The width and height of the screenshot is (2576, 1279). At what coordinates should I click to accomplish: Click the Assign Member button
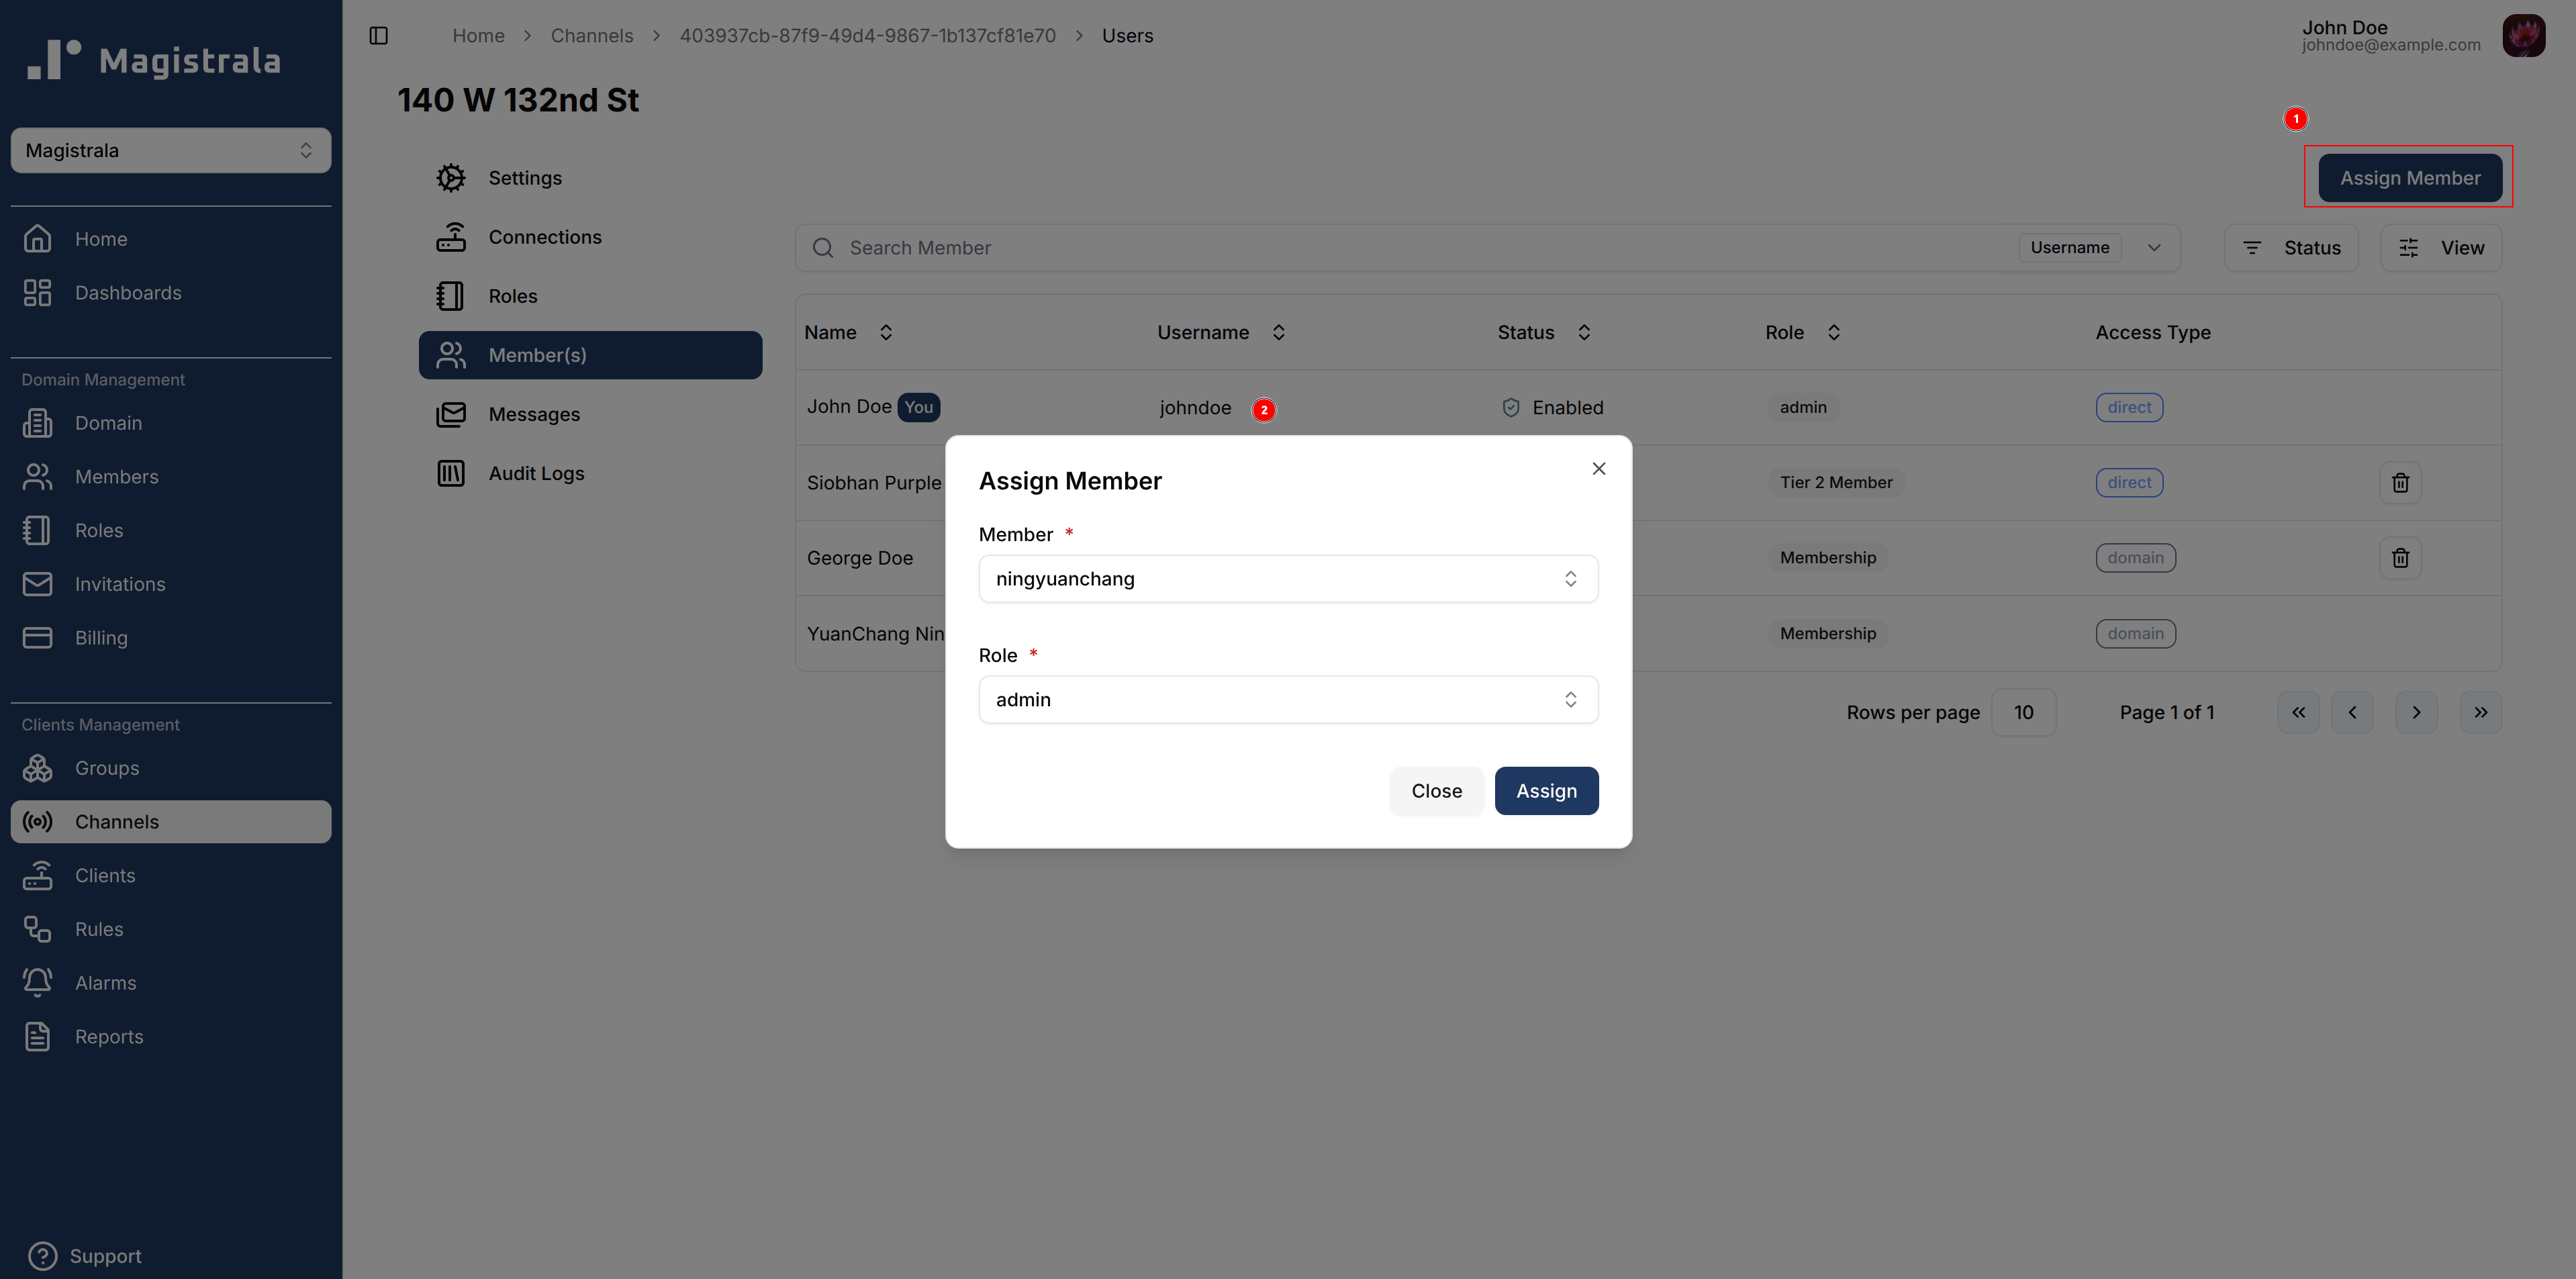point(2410,178)
